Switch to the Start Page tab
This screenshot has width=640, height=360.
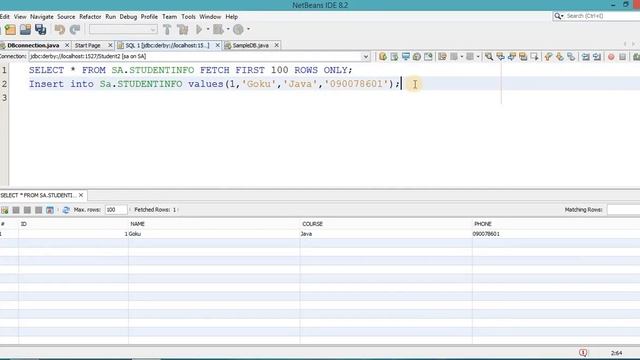[88, 45]
